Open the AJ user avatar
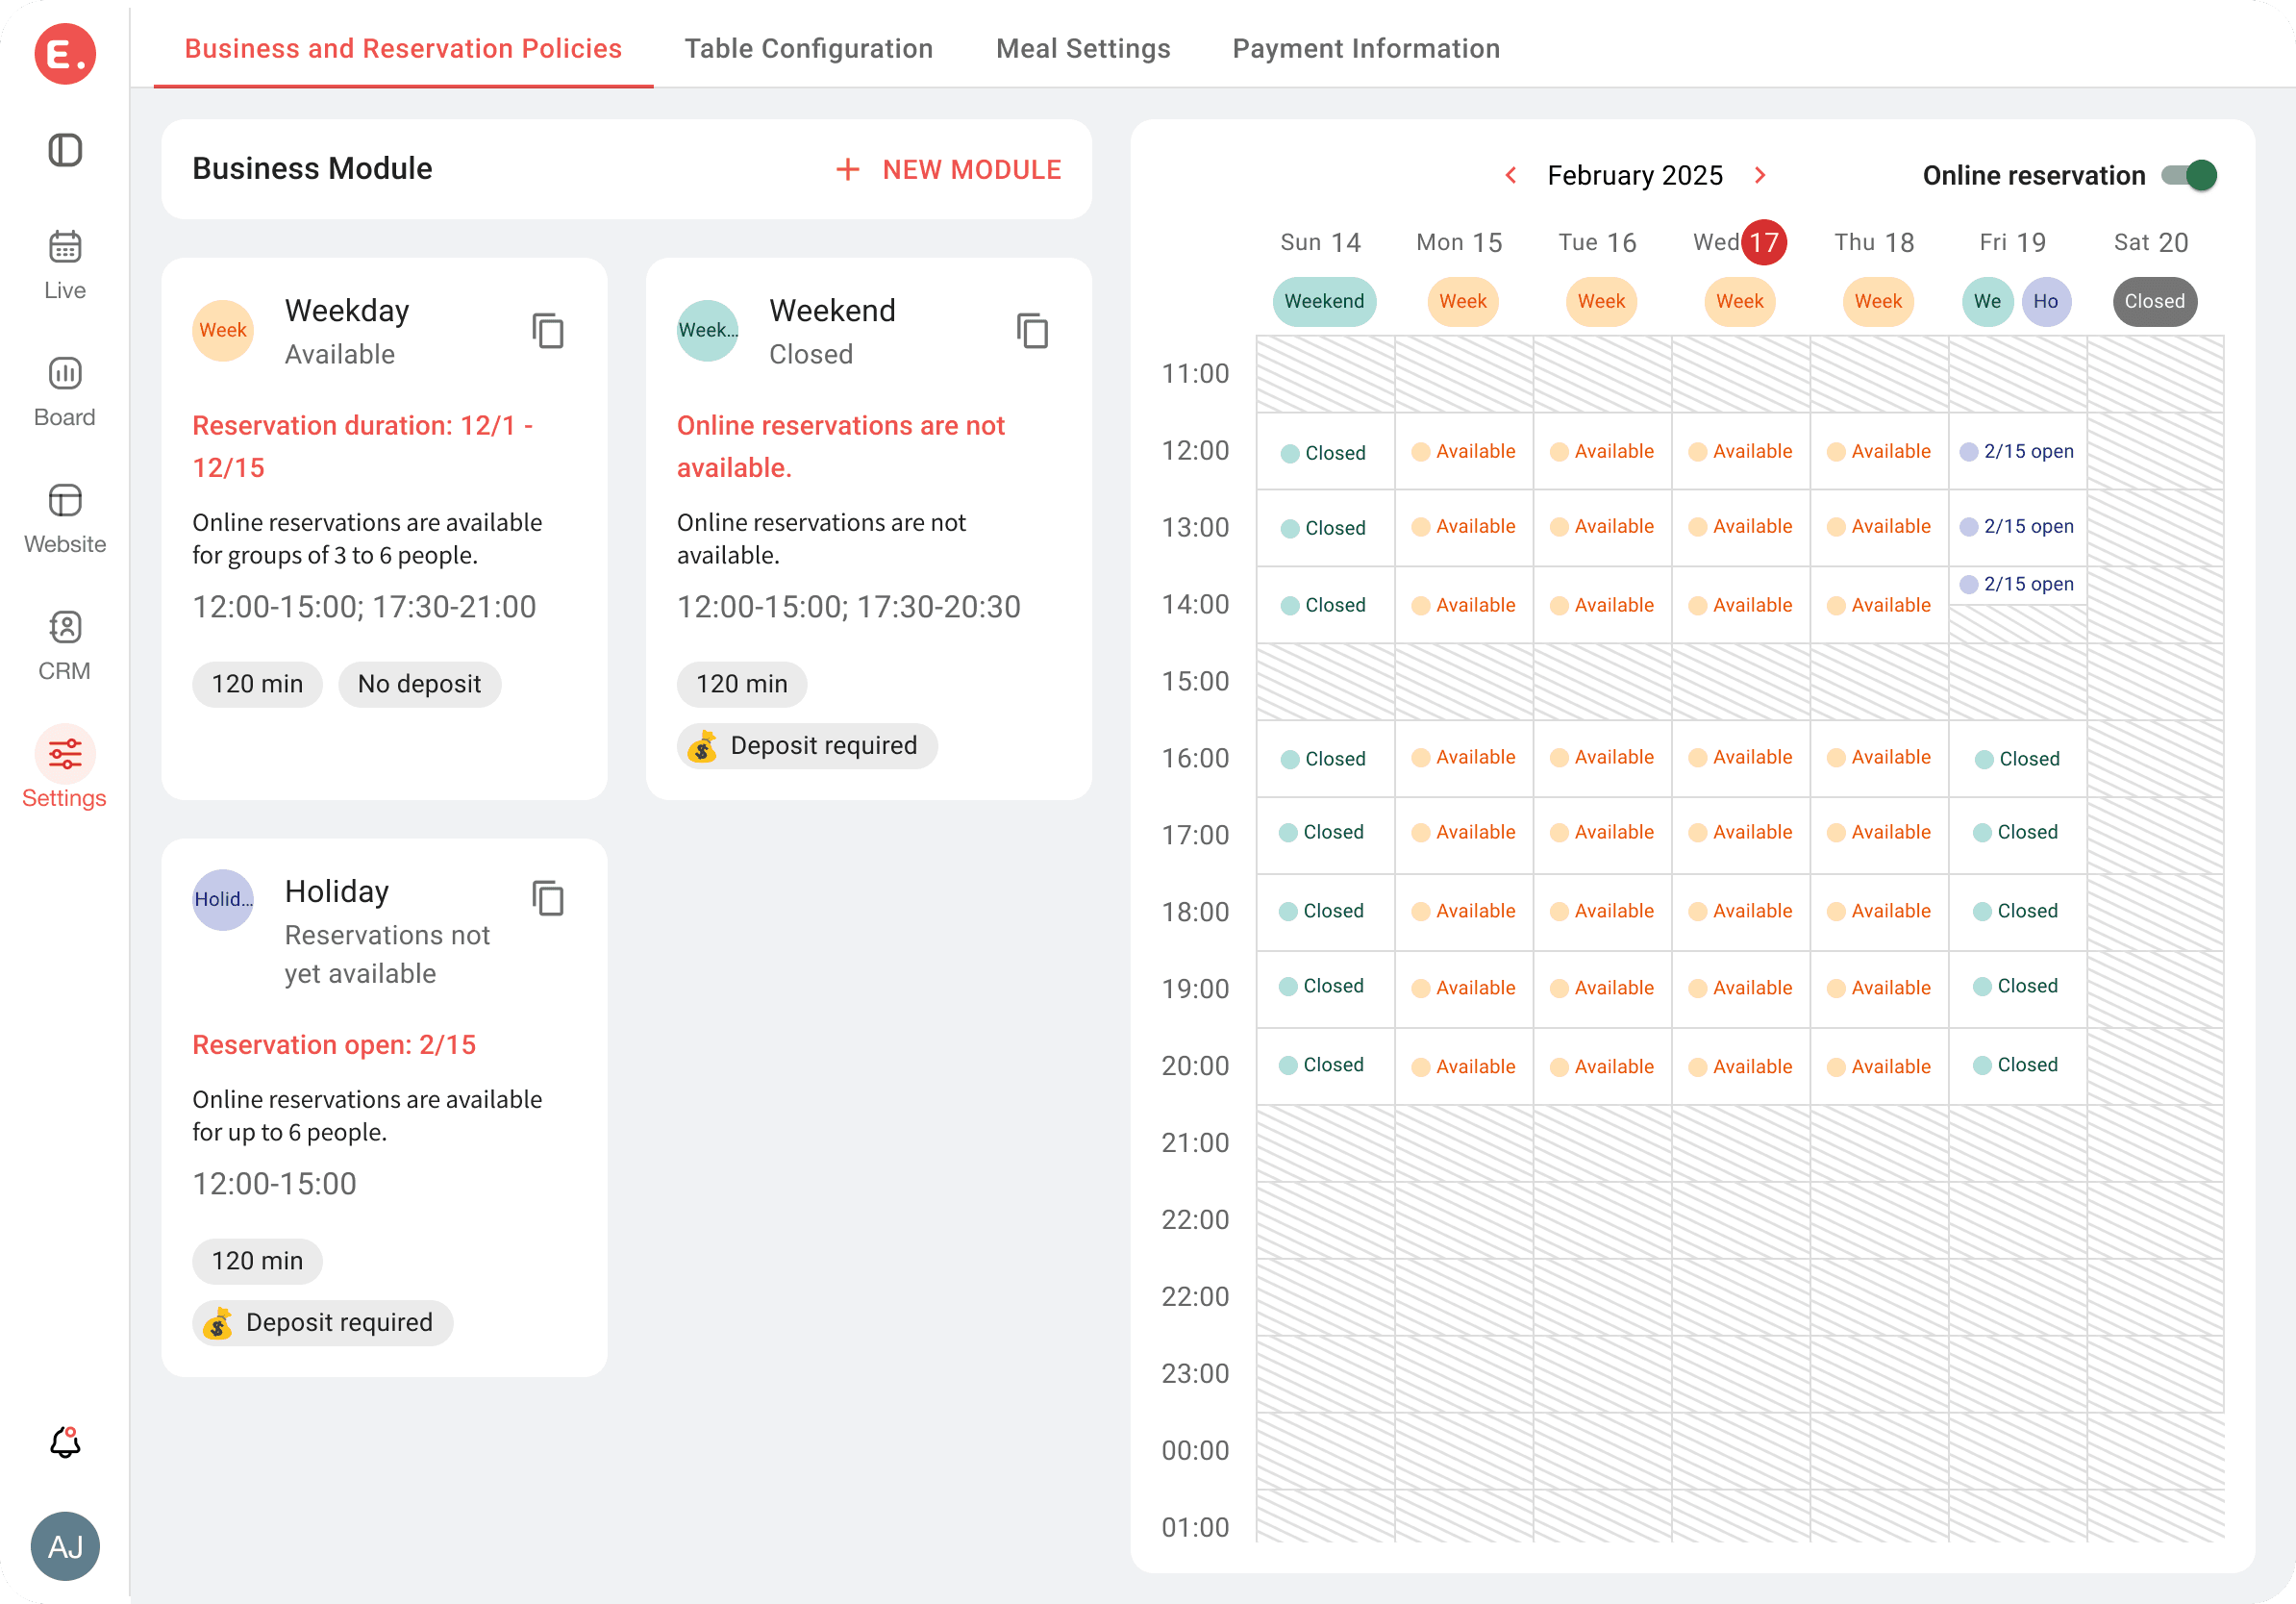Viewport: 2296px width, 1604px height. click(x=65, y=1546)
